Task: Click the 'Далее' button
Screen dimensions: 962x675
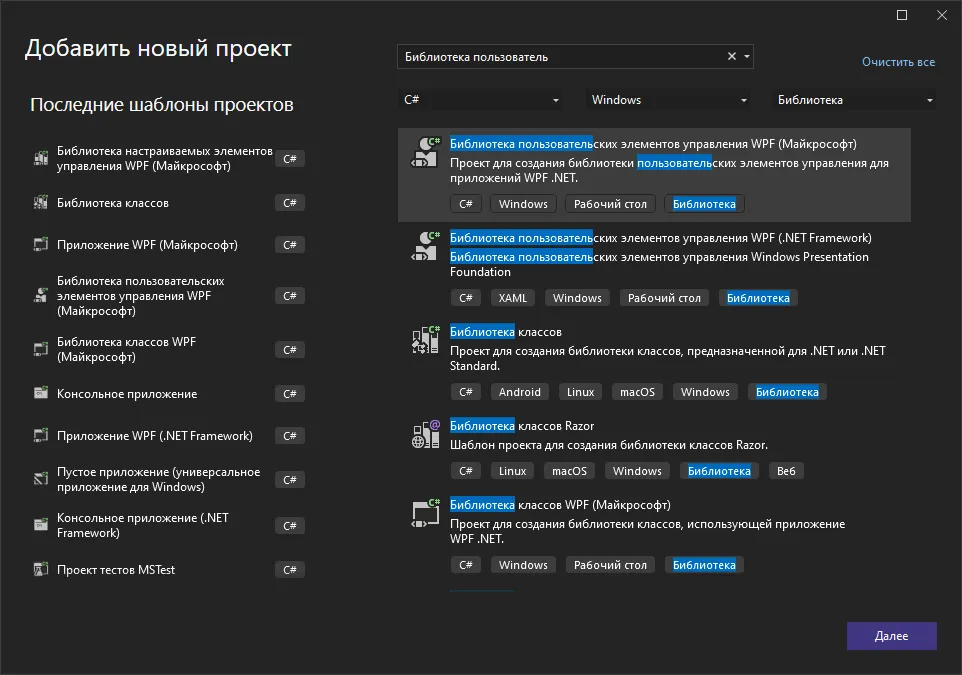Action: coord(891,636)
